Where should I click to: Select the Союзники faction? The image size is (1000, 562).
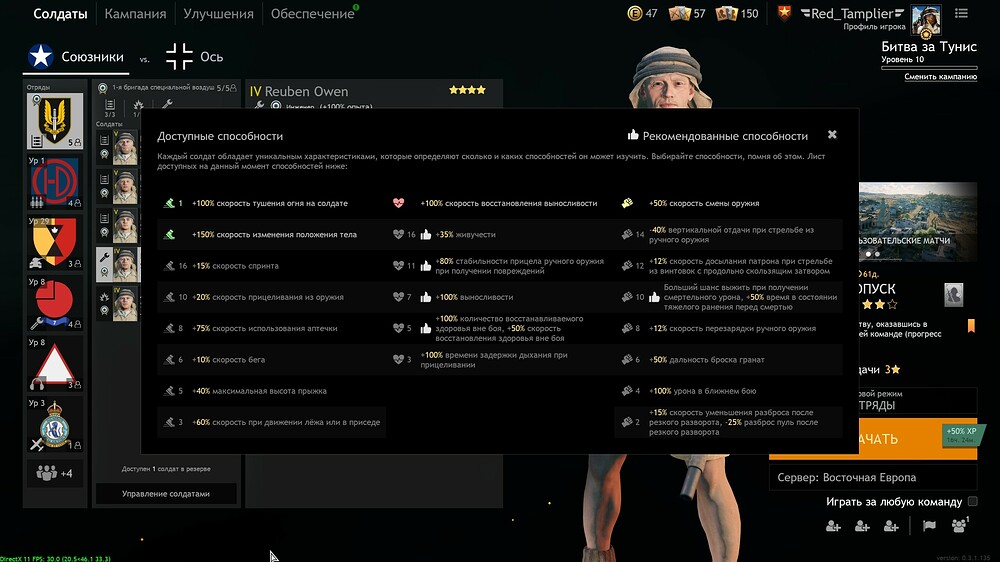[x=76, y=57]
